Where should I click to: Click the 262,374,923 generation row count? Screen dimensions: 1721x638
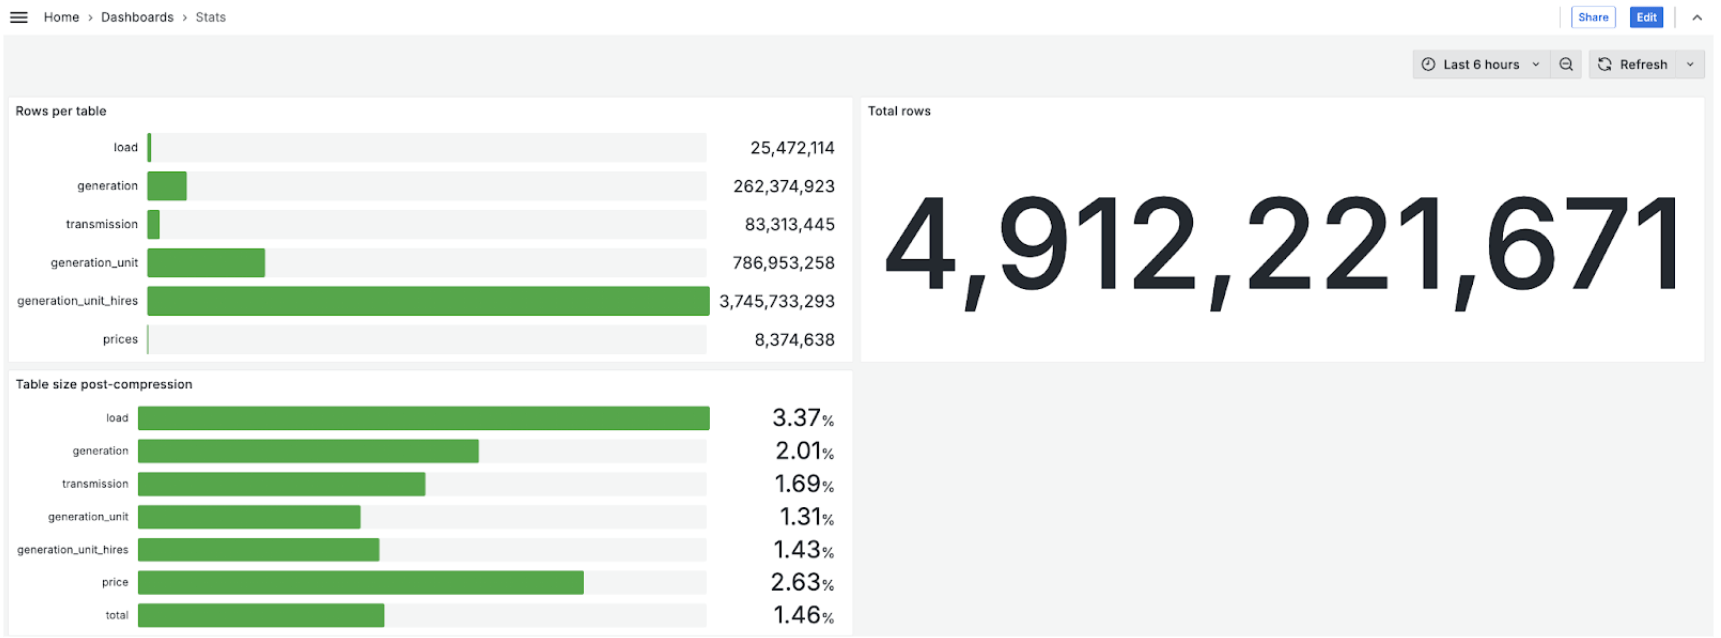tap(783, 186)
